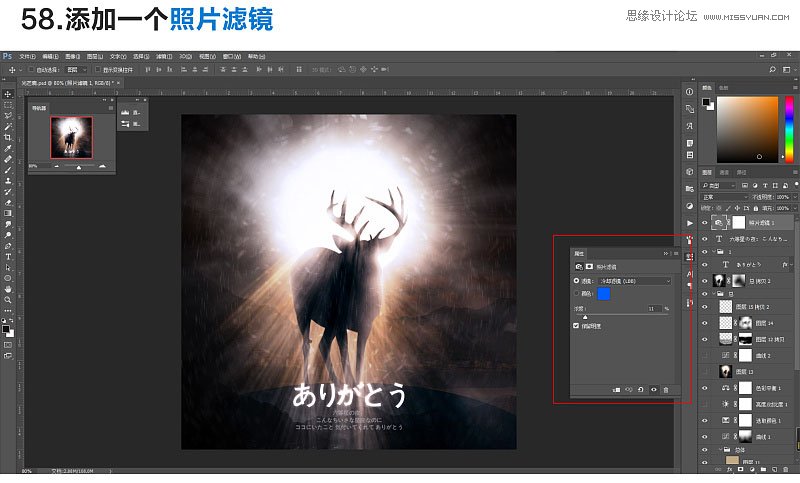Open the auto-select target dropdown

pos(77,69)
